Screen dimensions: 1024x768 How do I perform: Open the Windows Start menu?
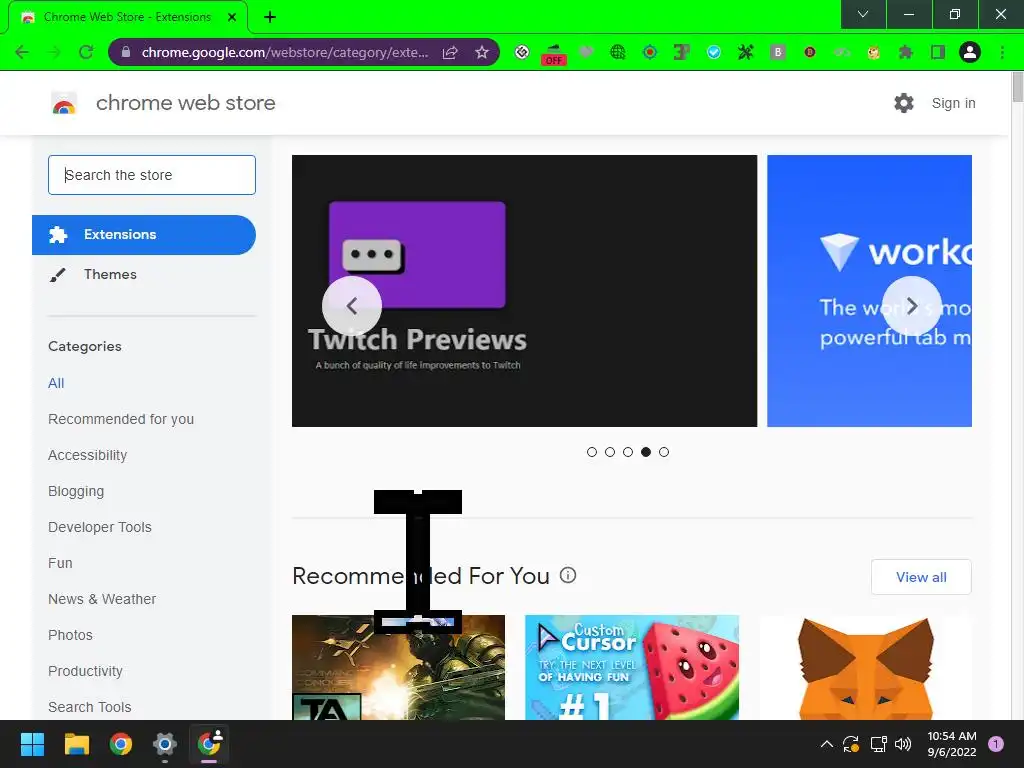(32, 744)
